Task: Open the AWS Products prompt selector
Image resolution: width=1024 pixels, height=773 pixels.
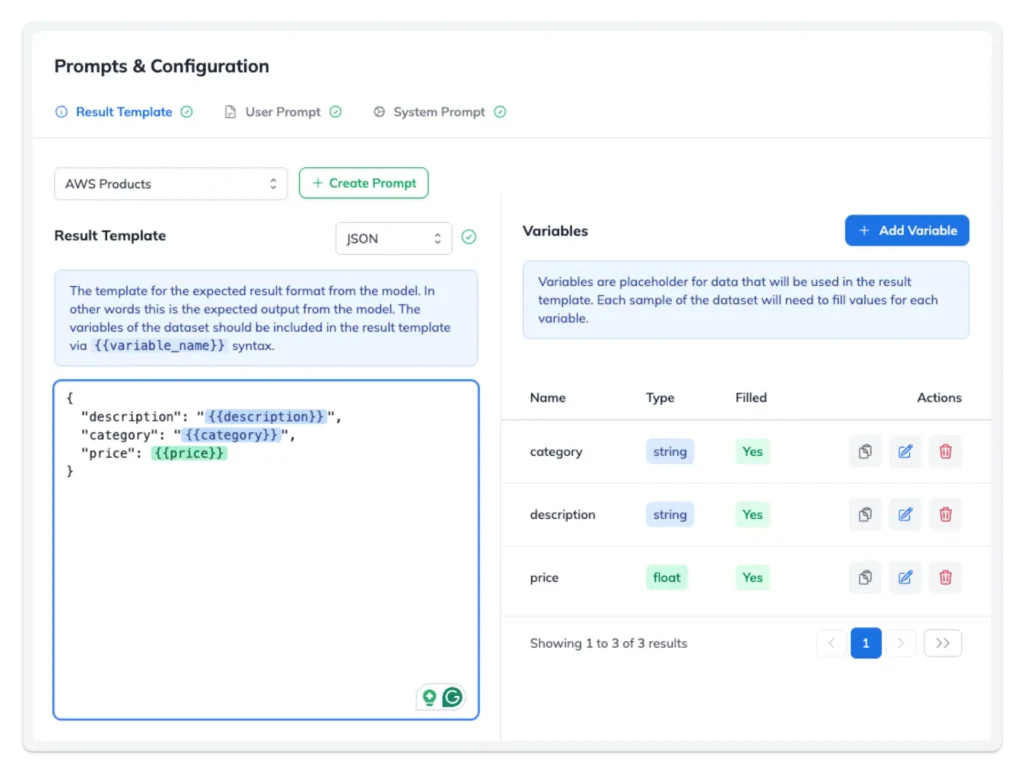Action: (x=170, y=184)
